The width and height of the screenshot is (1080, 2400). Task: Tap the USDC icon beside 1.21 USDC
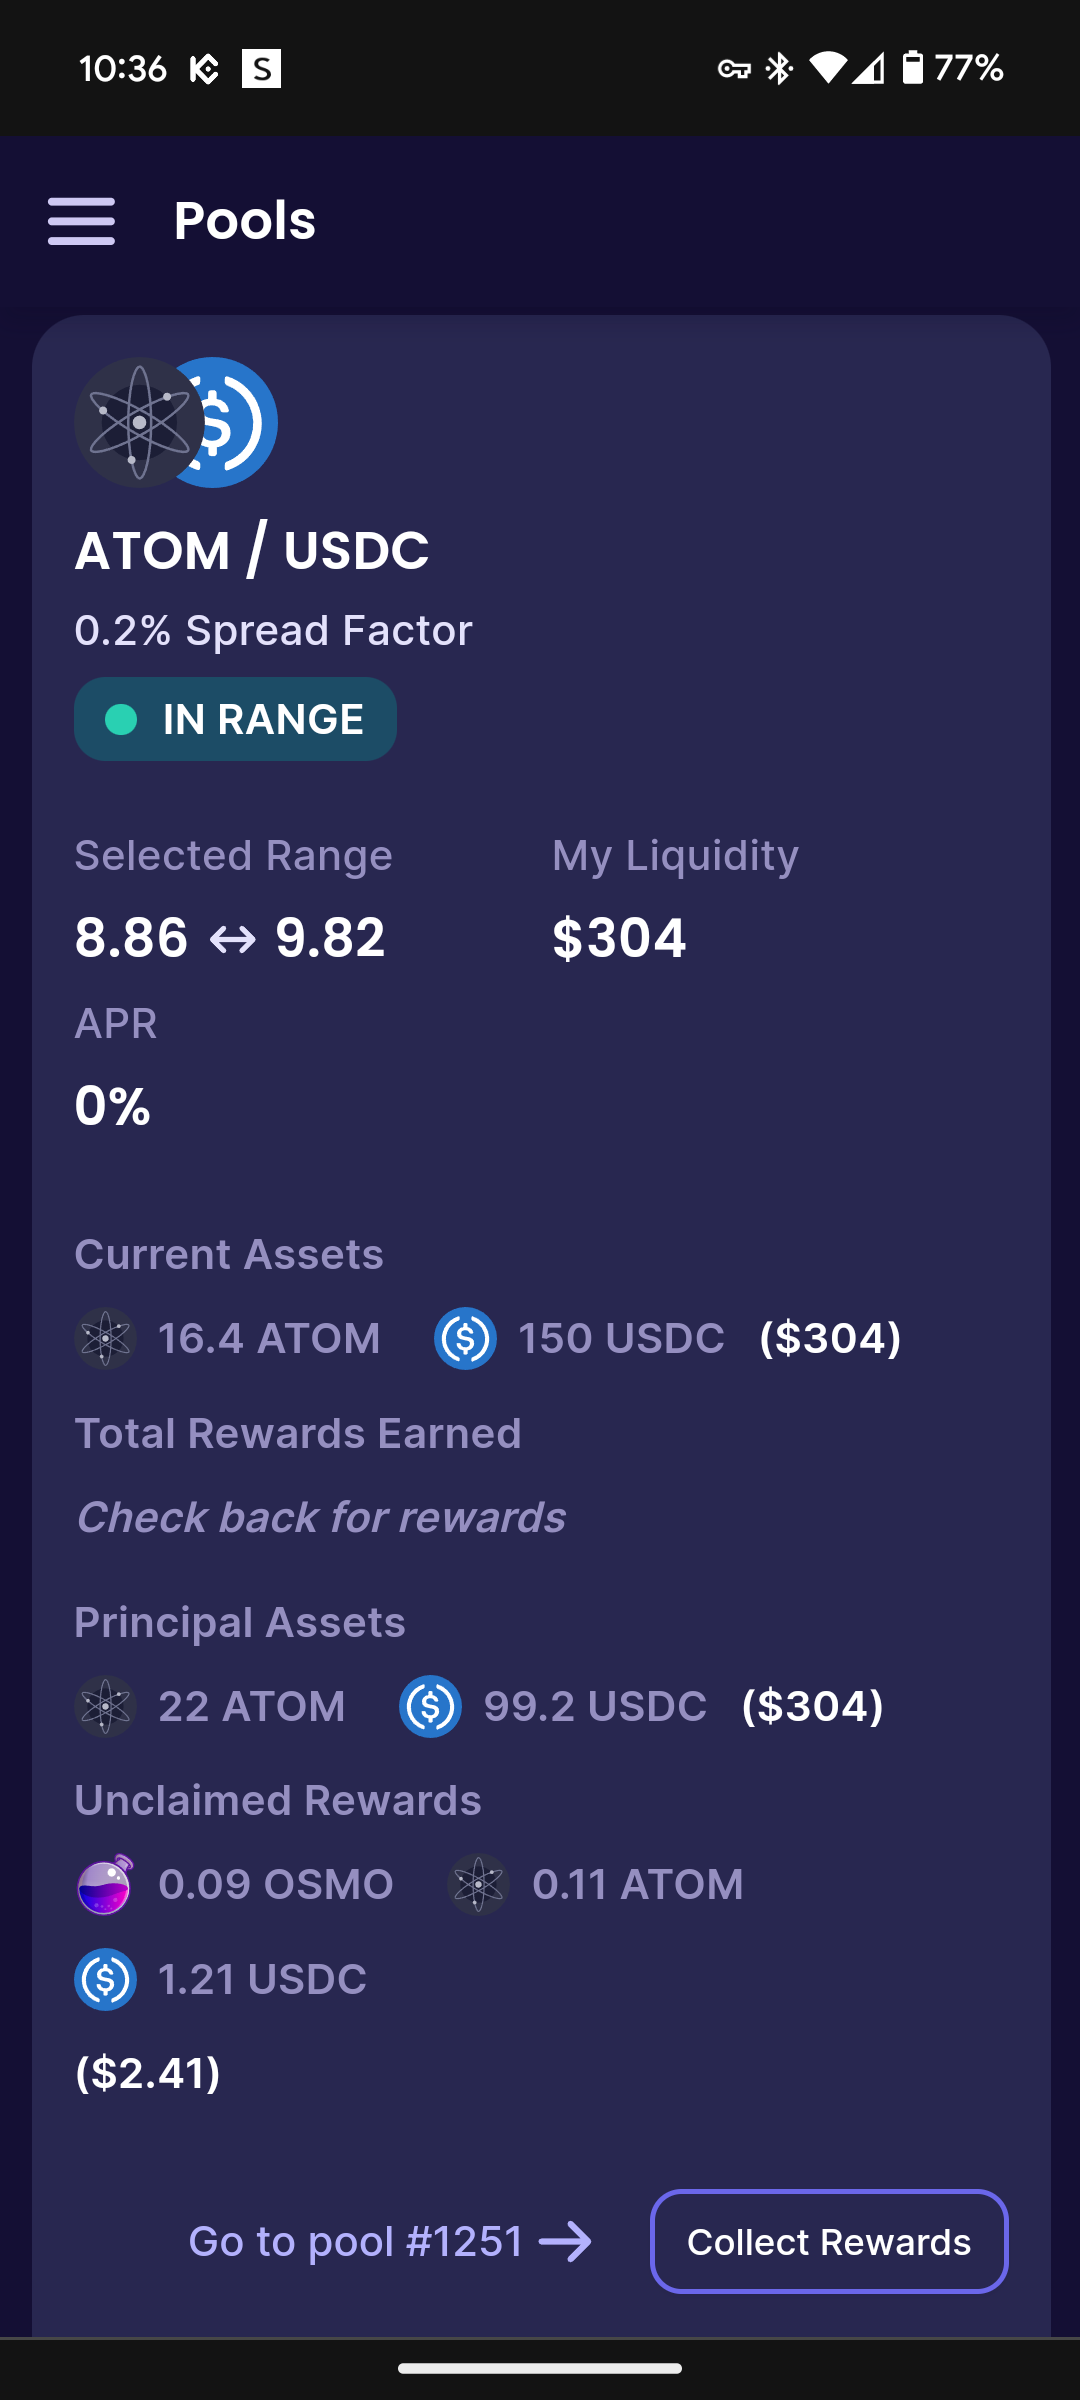pos(105,1979)
